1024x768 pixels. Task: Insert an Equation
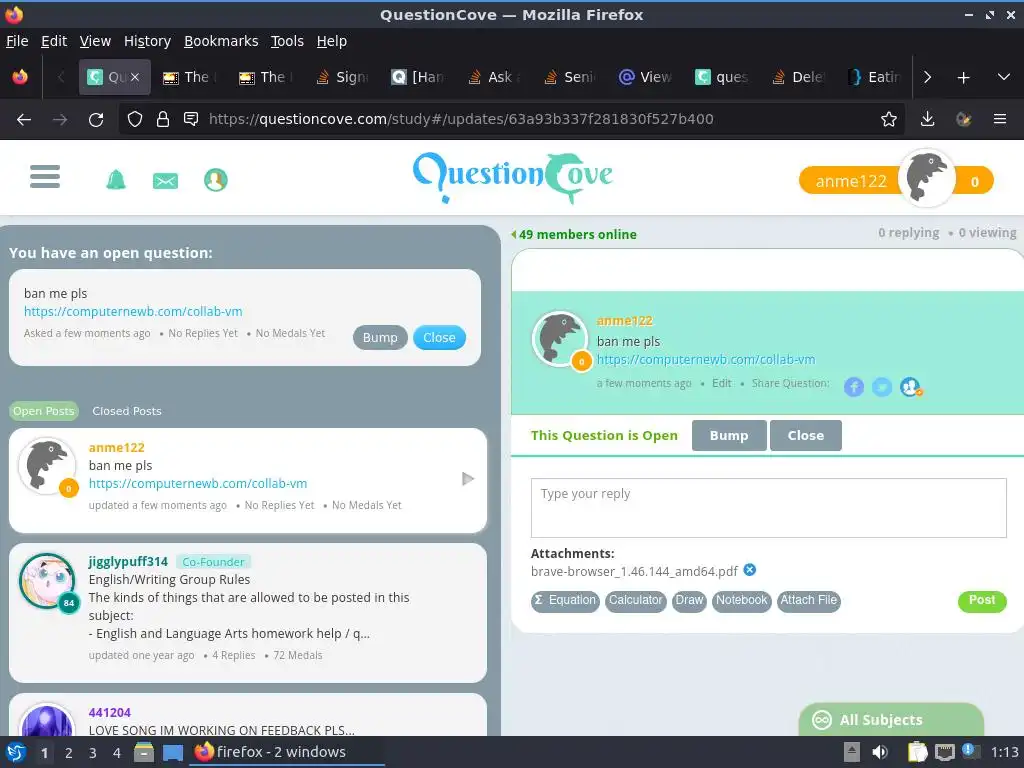(565, 600)
